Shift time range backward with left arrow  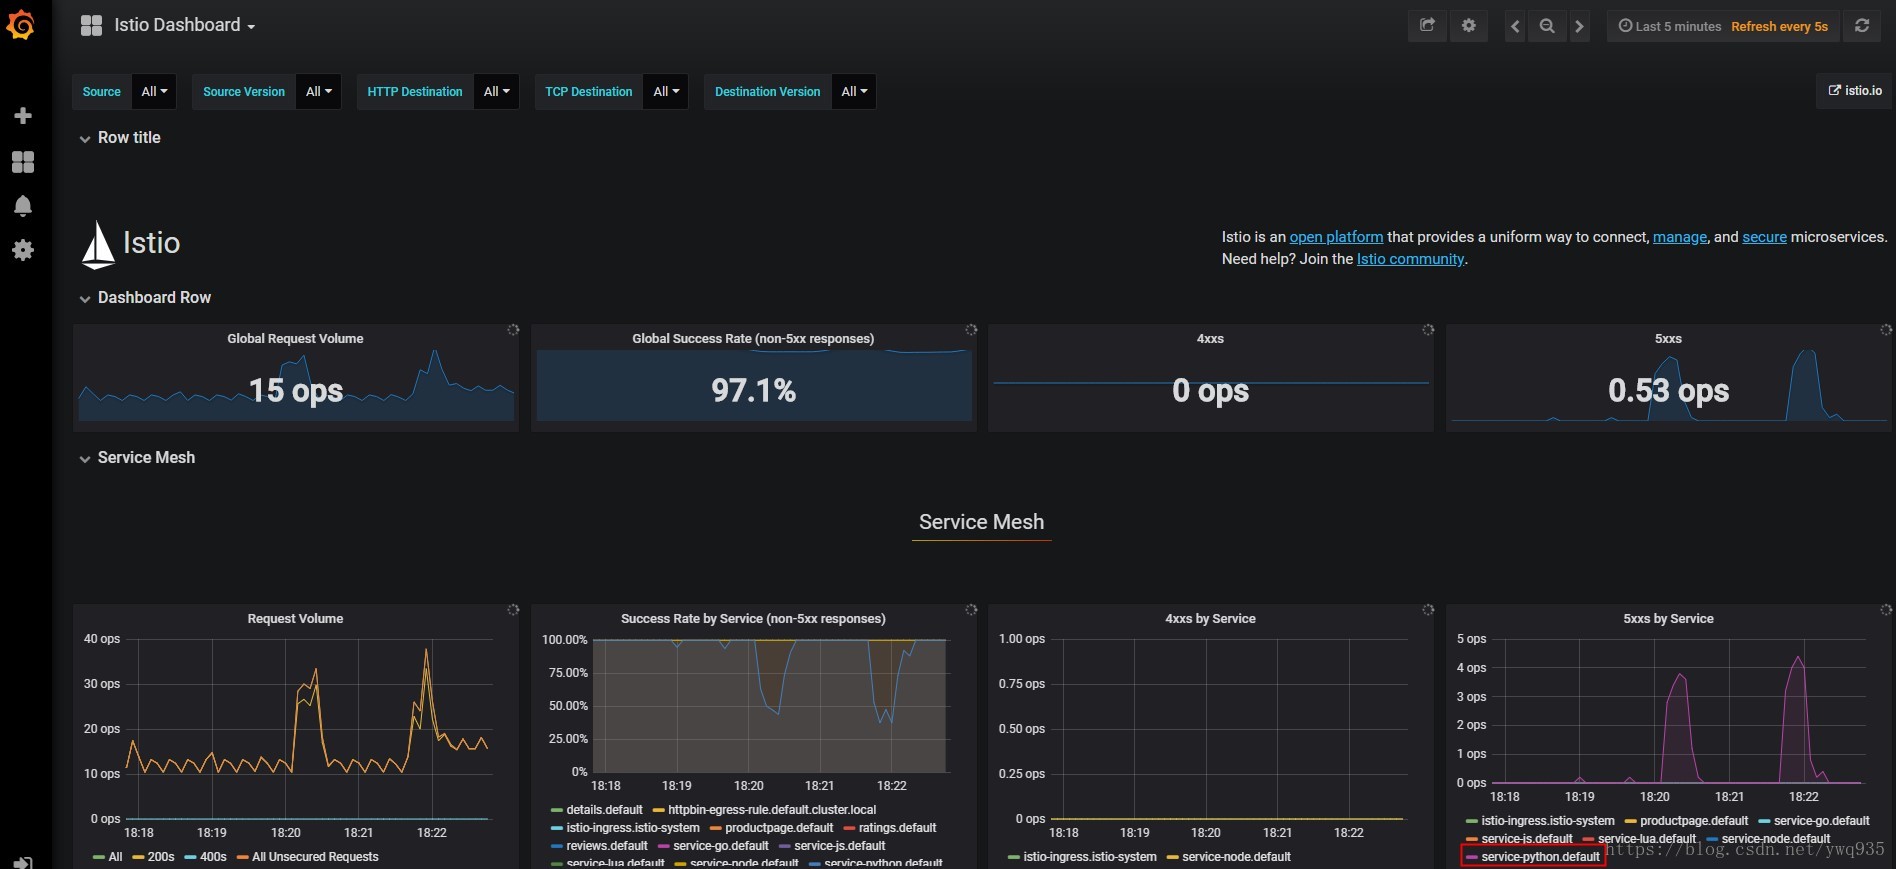tap(1515, 26)
